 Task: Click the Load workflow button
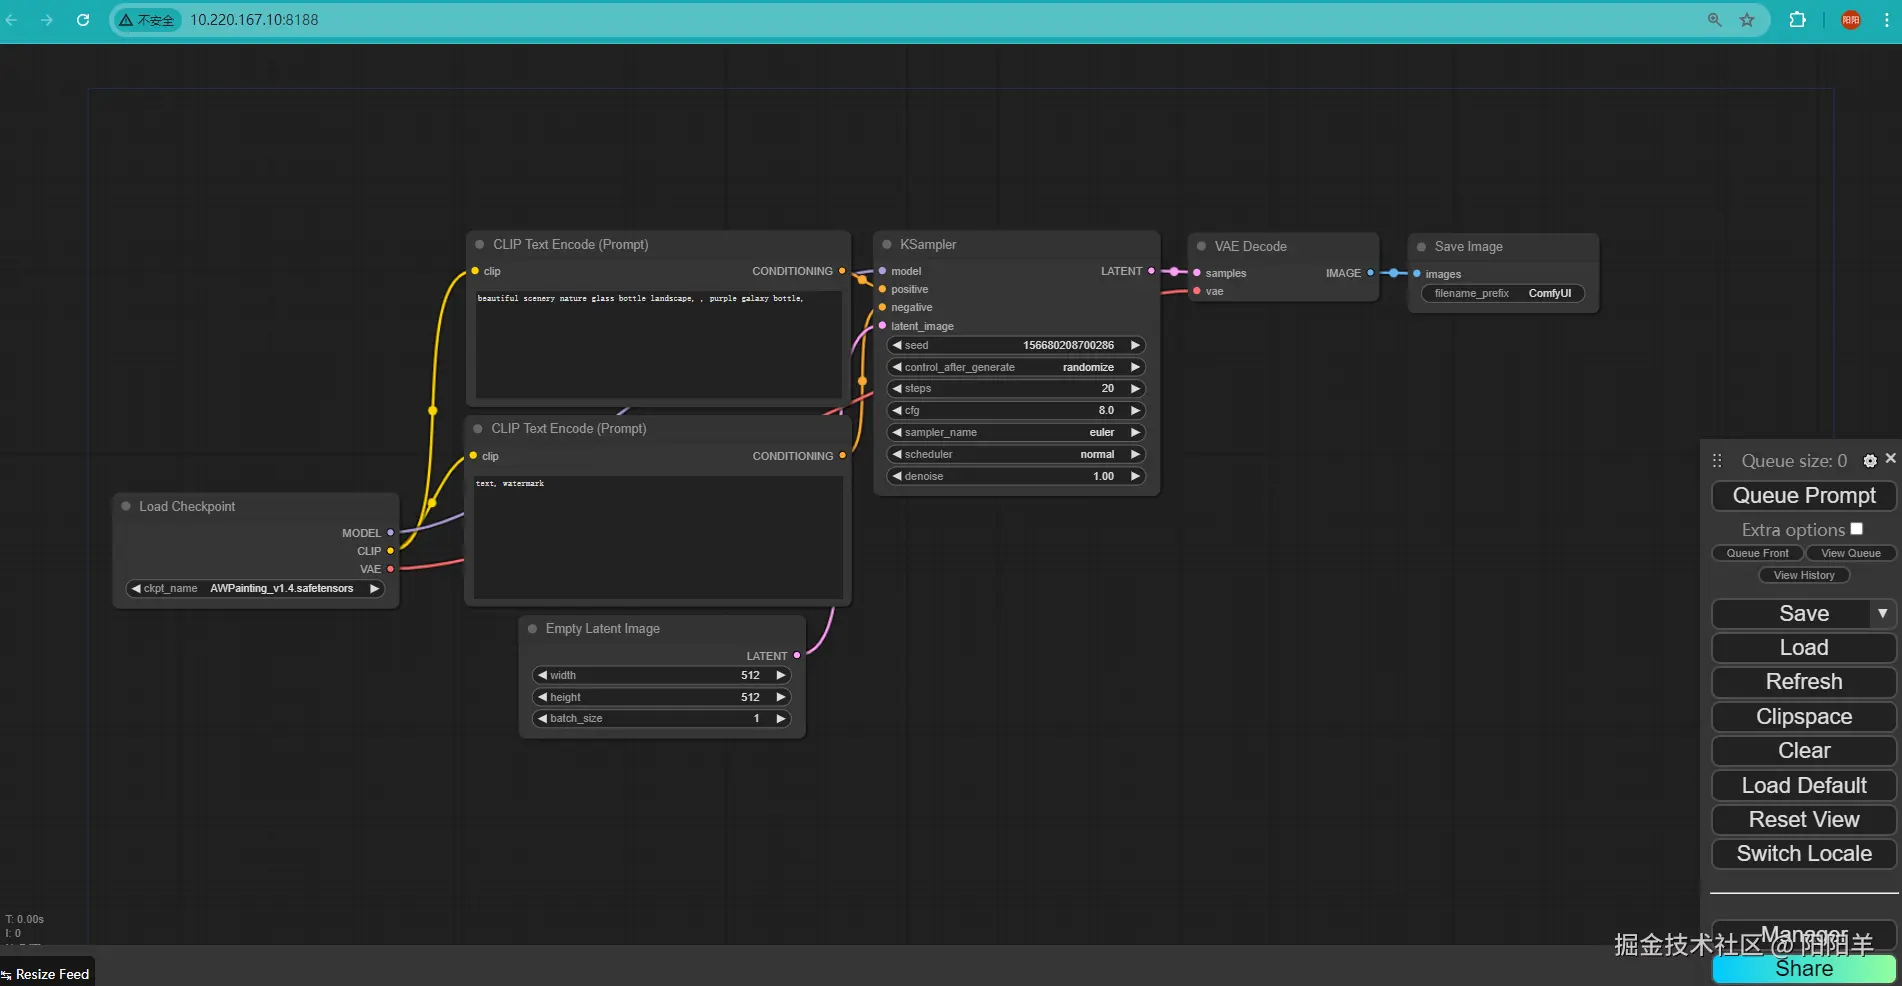[1804, 648]
